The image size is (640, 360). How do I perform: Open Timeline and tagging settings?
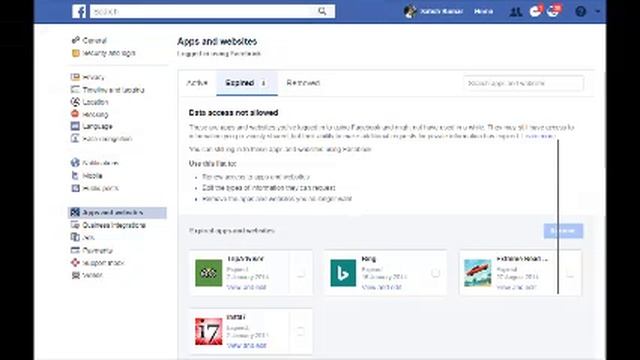pyautogui.click(x=113, y=90)
